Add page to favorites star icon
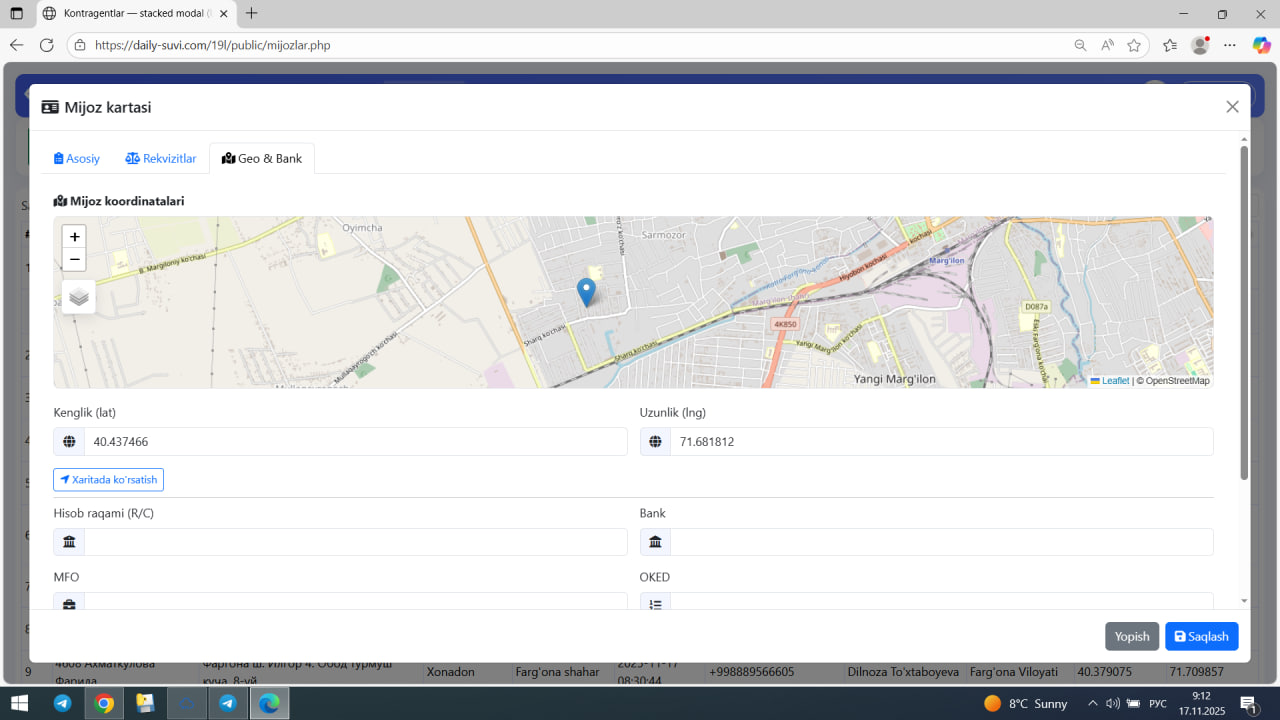The image size is (1280, 720). (1134, 45)
